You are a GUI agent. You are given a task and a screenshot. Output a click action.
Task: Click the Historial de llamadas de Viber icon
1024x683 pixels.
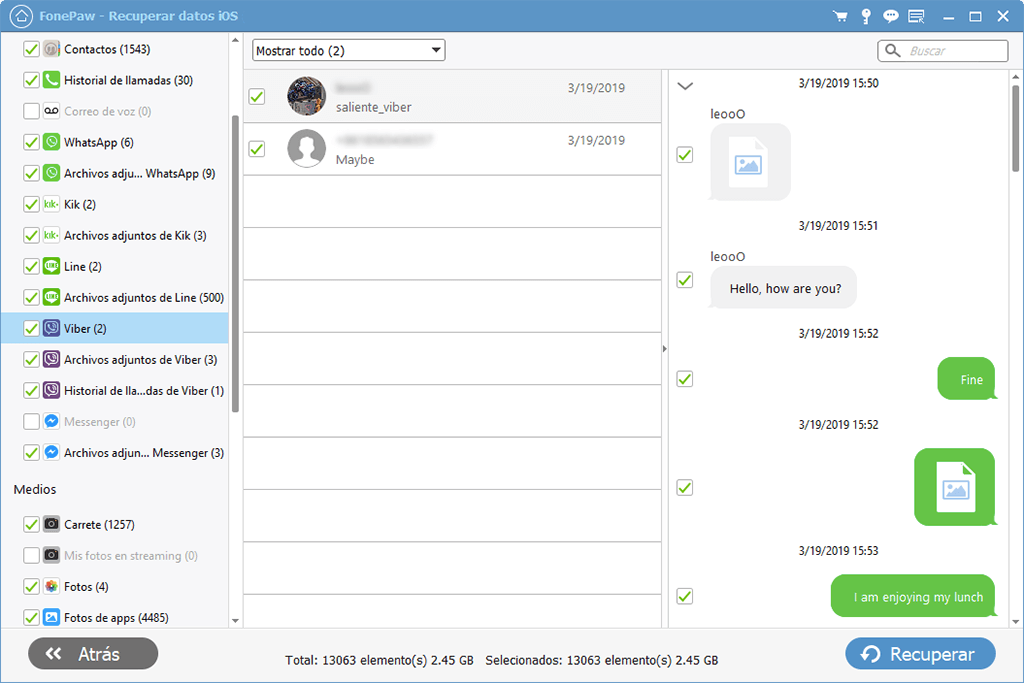(x=52, y=390)
